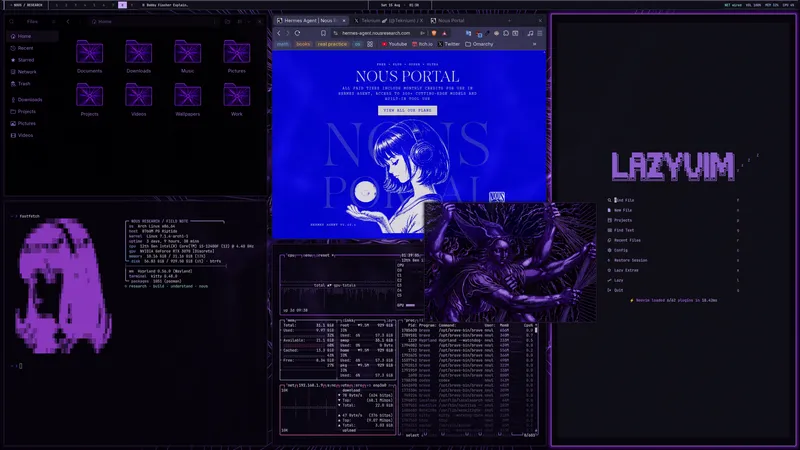Open the Downloads folder icon in Files grid

[138, 56]
